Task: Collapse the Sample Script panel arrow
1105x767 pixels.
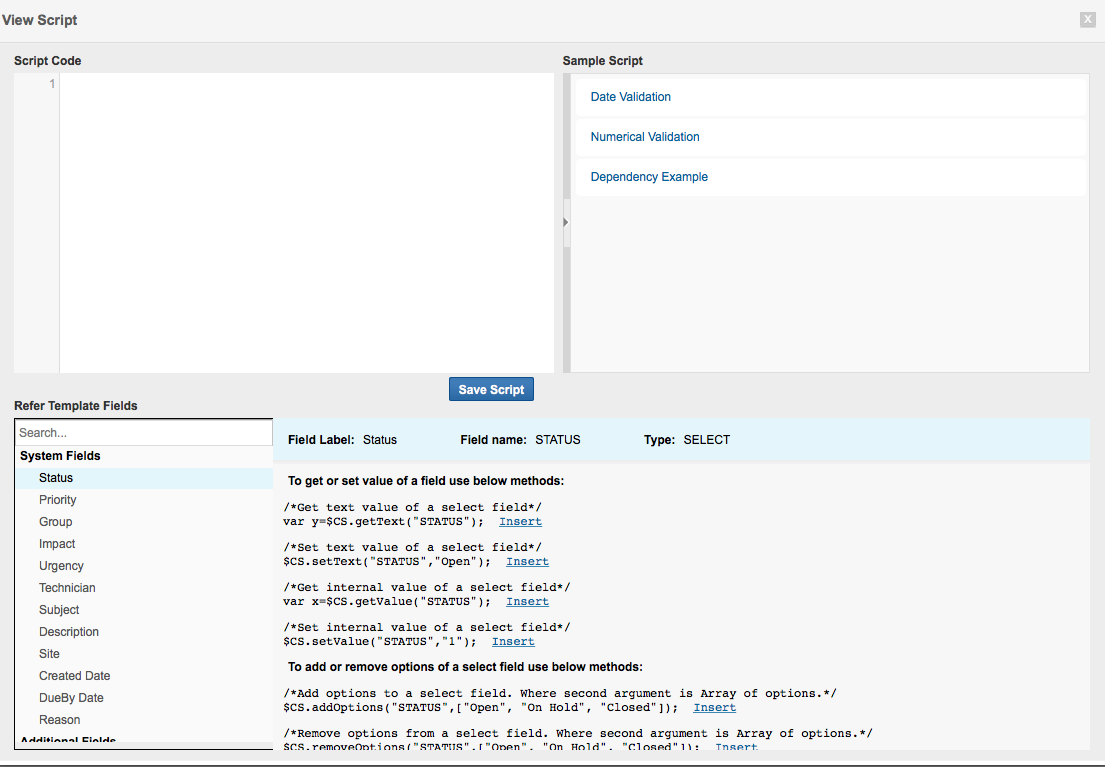Action: [566, 222]
